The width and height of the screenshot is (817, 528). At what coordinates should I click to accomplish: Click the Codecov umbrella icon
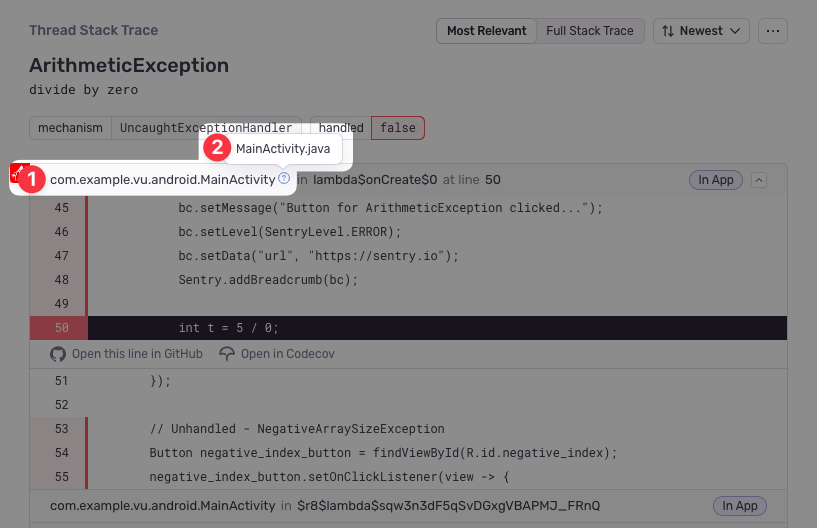tap(227, 354)
